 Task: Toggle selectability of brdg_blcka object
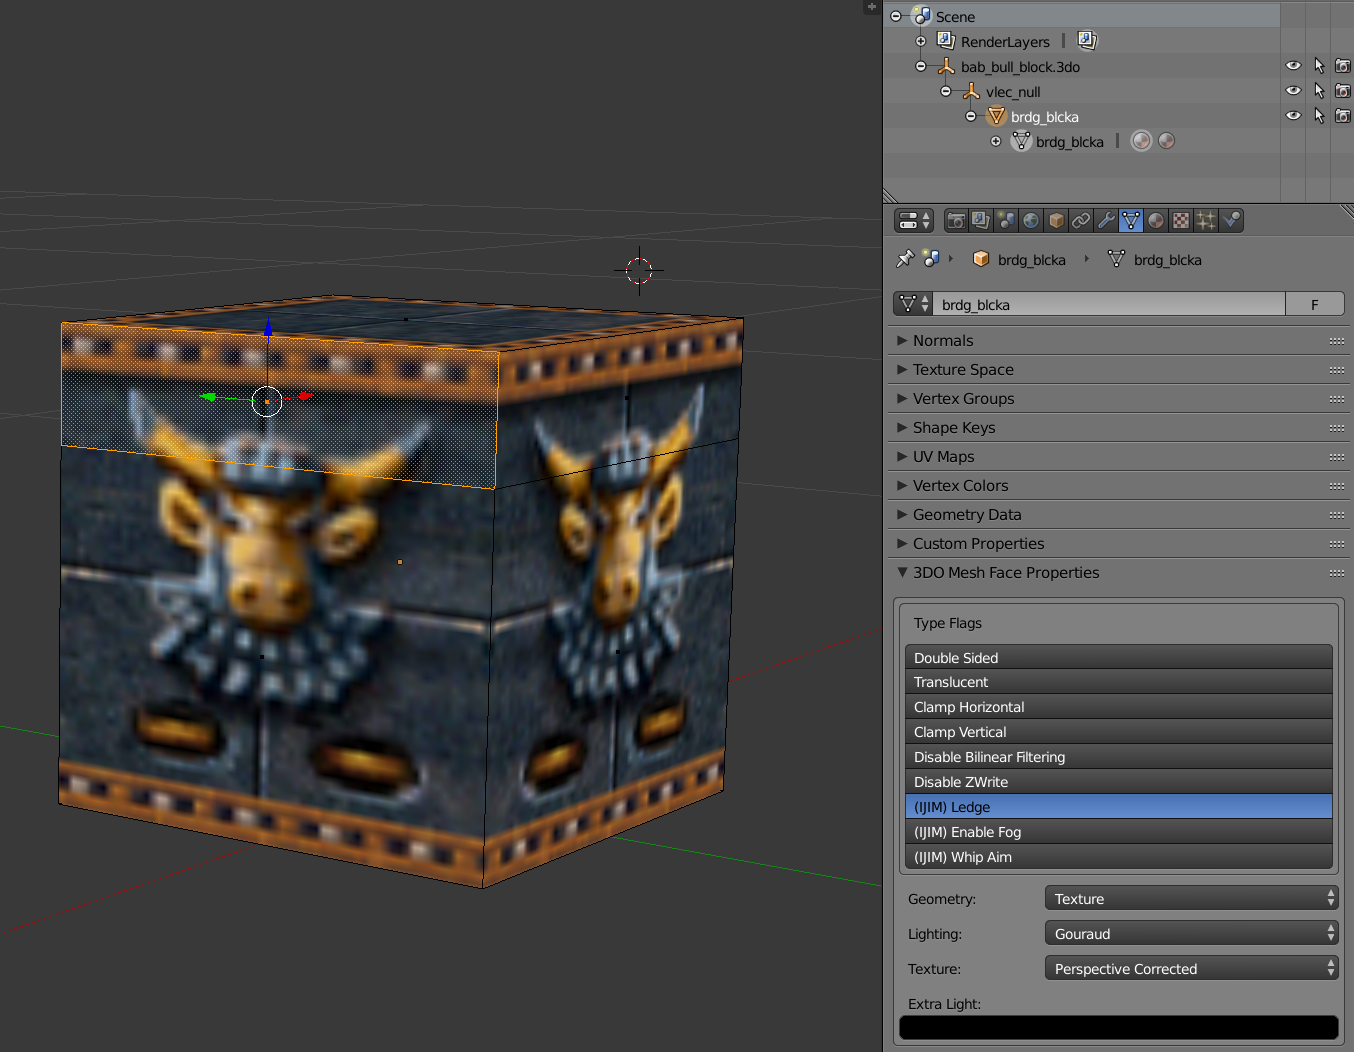click(x=1319, y=116)
